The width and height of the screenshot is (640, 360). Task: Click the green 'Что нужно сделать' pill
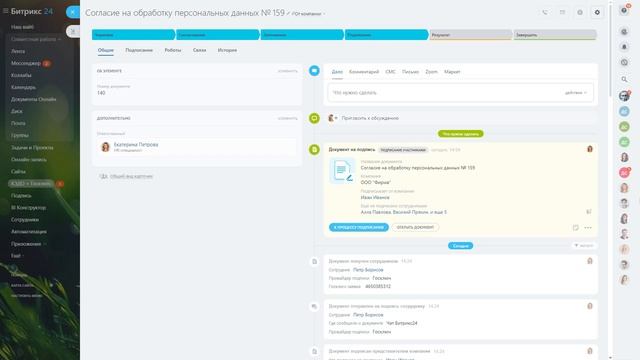tap(460, 134)
